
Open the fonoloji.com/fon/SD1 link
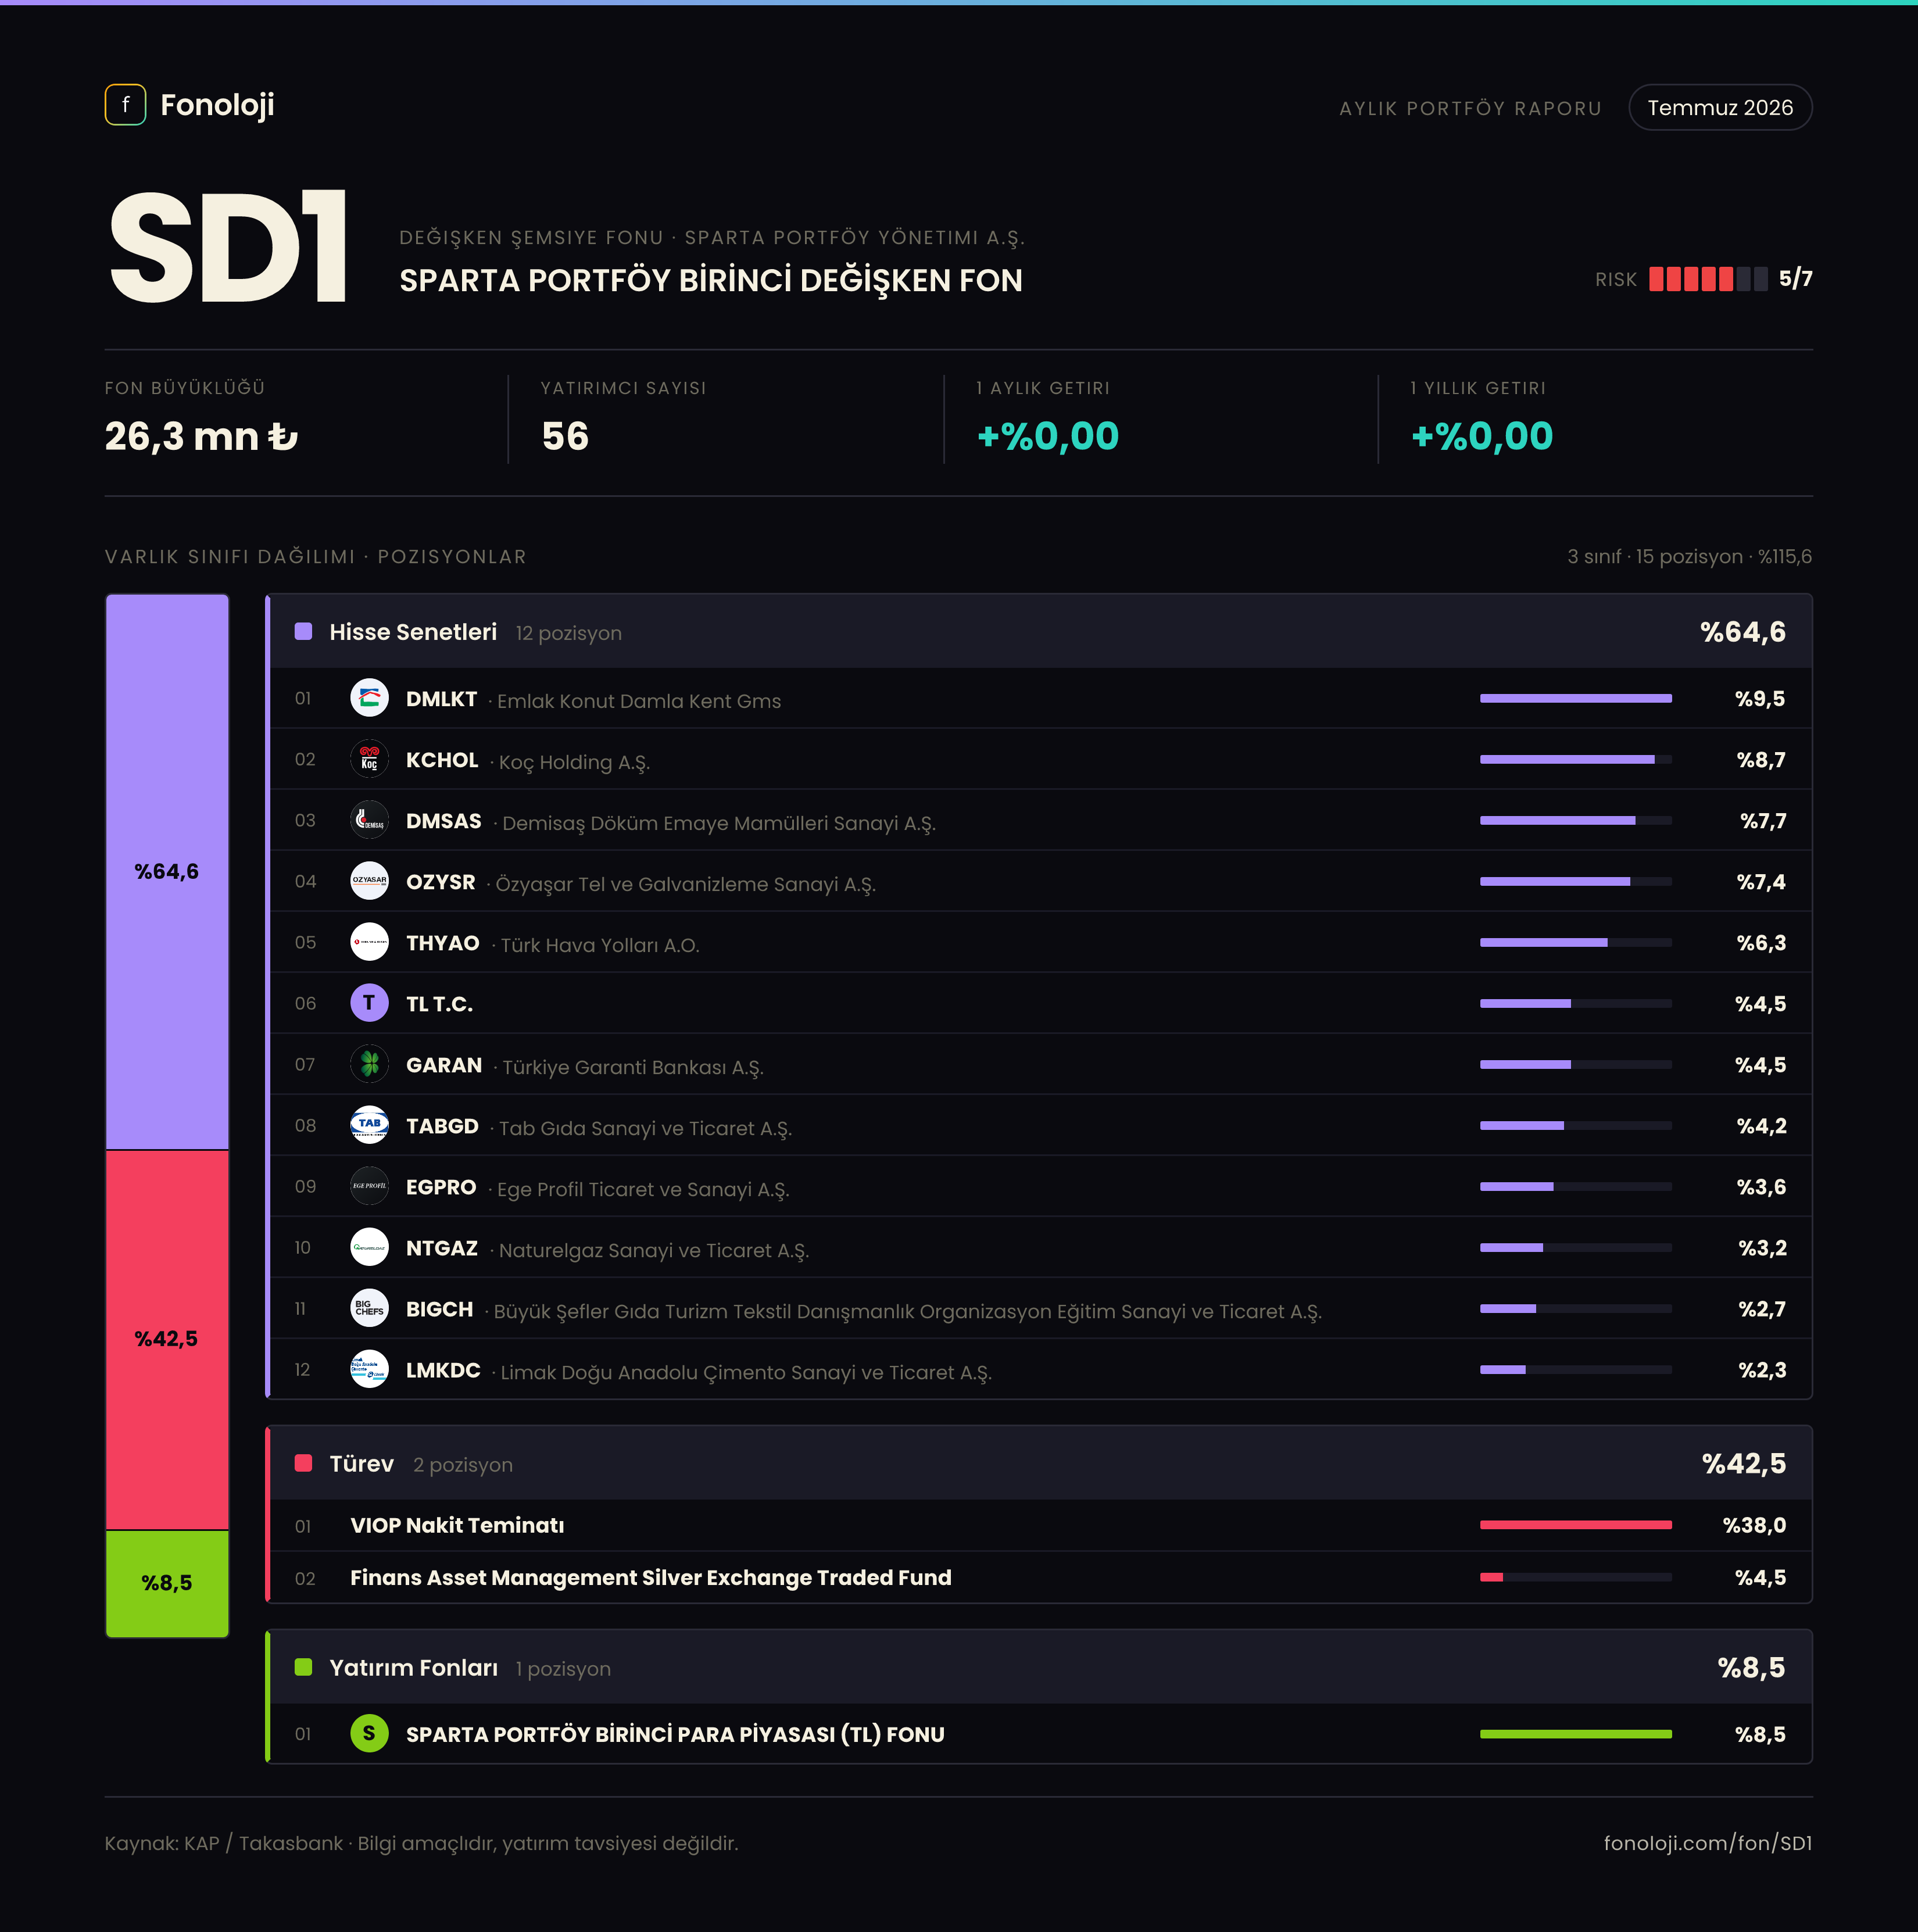click(x=1707, y=1843)
